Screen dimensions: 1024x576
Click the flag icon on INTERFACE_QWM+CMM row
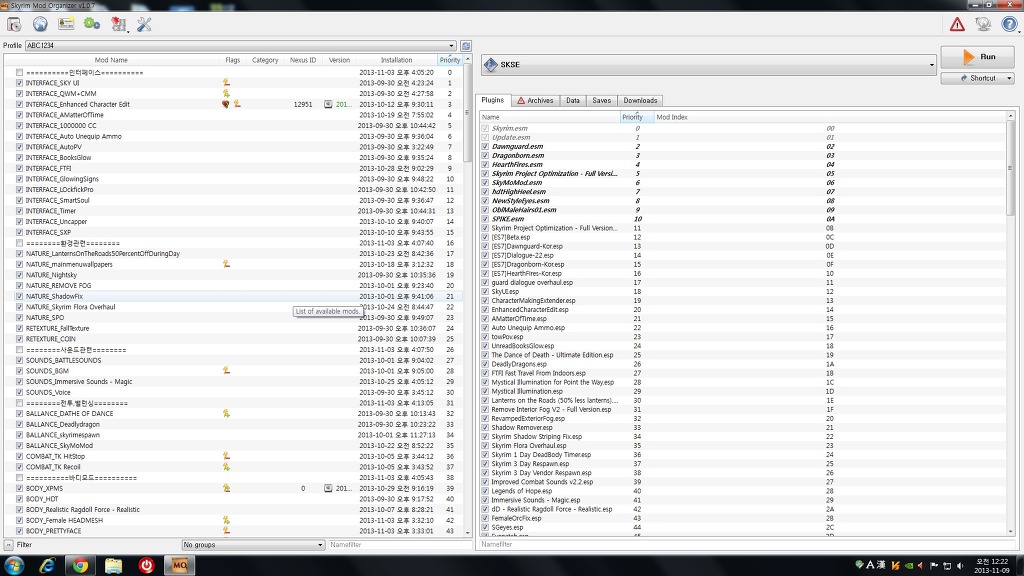coord(226,93)
